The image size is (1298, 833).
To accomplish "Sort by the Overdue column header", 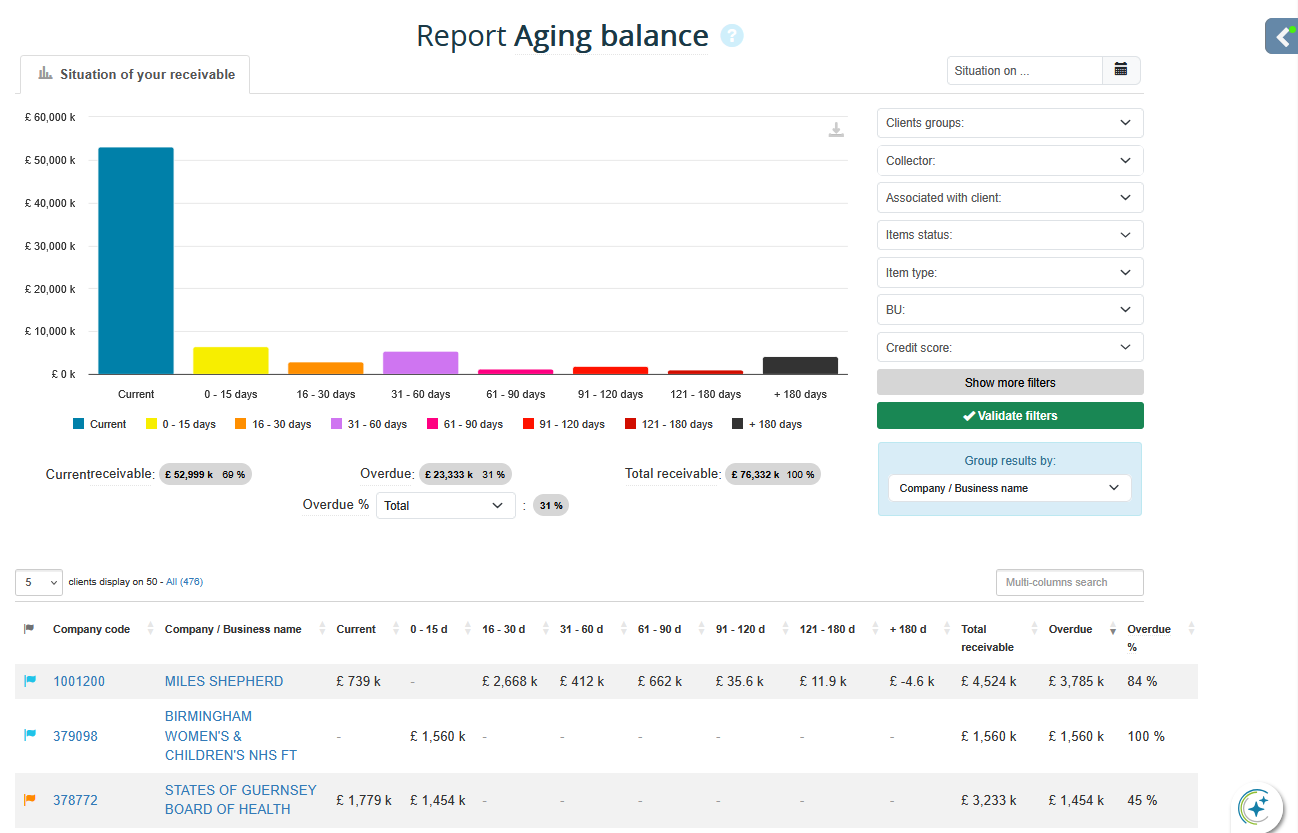I will click(1070, 629).
